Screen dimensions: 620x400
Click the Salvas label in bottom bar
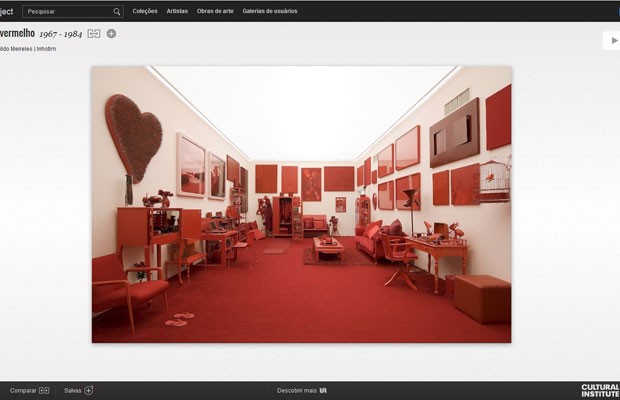coord(73,390)
